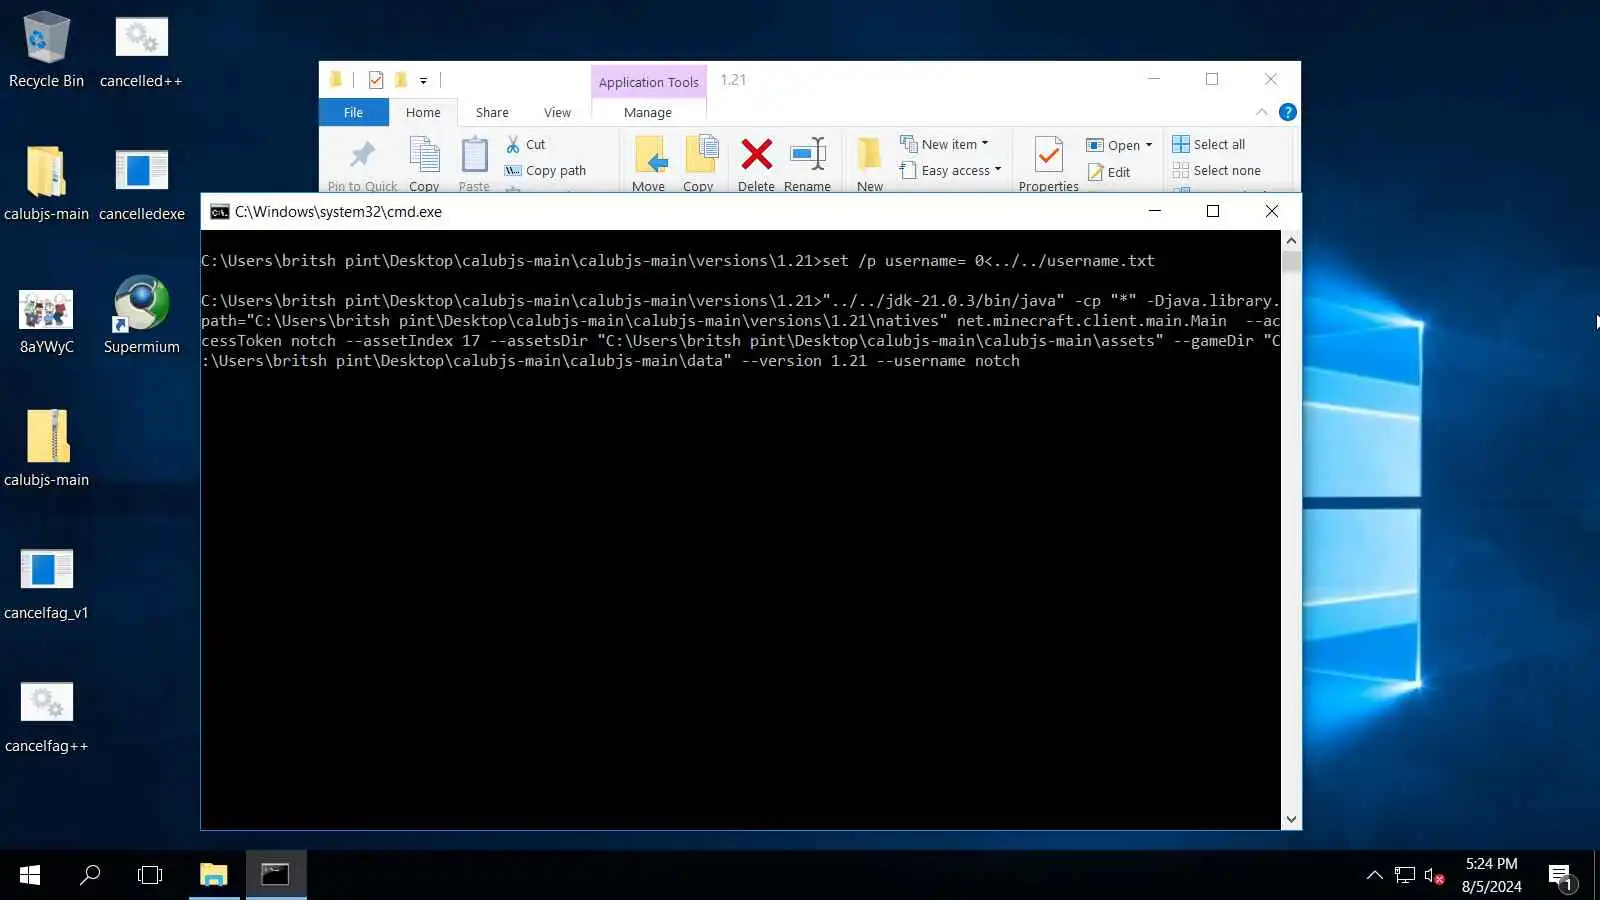Show hidden system tray icons
The image size is (1600, 900).
click(x=1375, y=875)
